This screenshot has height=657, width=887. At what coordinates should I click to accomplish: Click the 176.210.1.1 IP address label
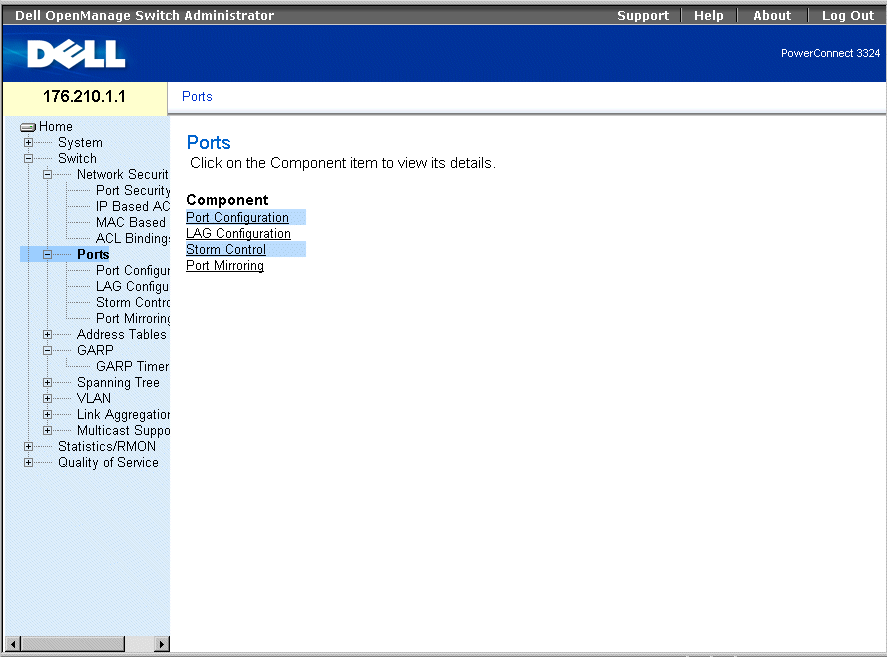(84, 97)
